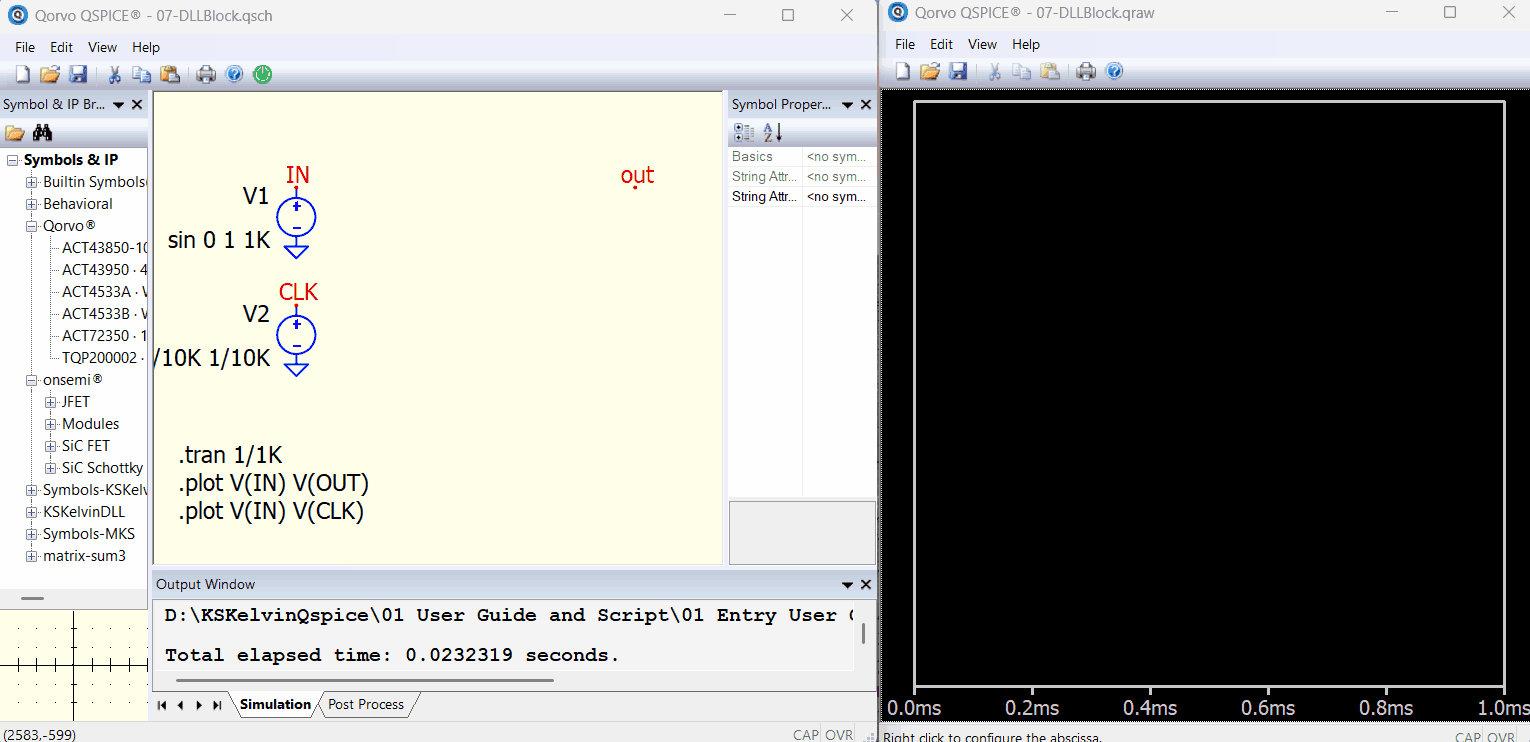This screenshot has width=1530, height=742.
Task: Switch Symbol Properties to categorized view
Action: click(744, 132)
